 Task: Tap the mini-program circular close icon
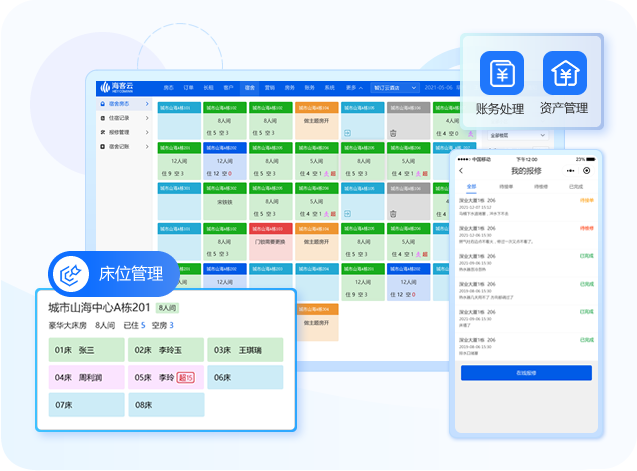click(x=587, y=171)
